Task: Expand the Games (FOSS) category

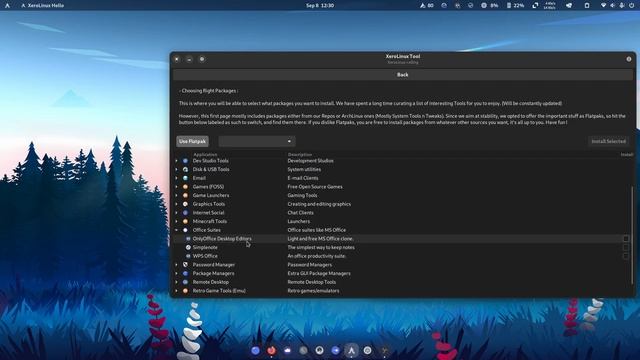Action: pos(177,187)
